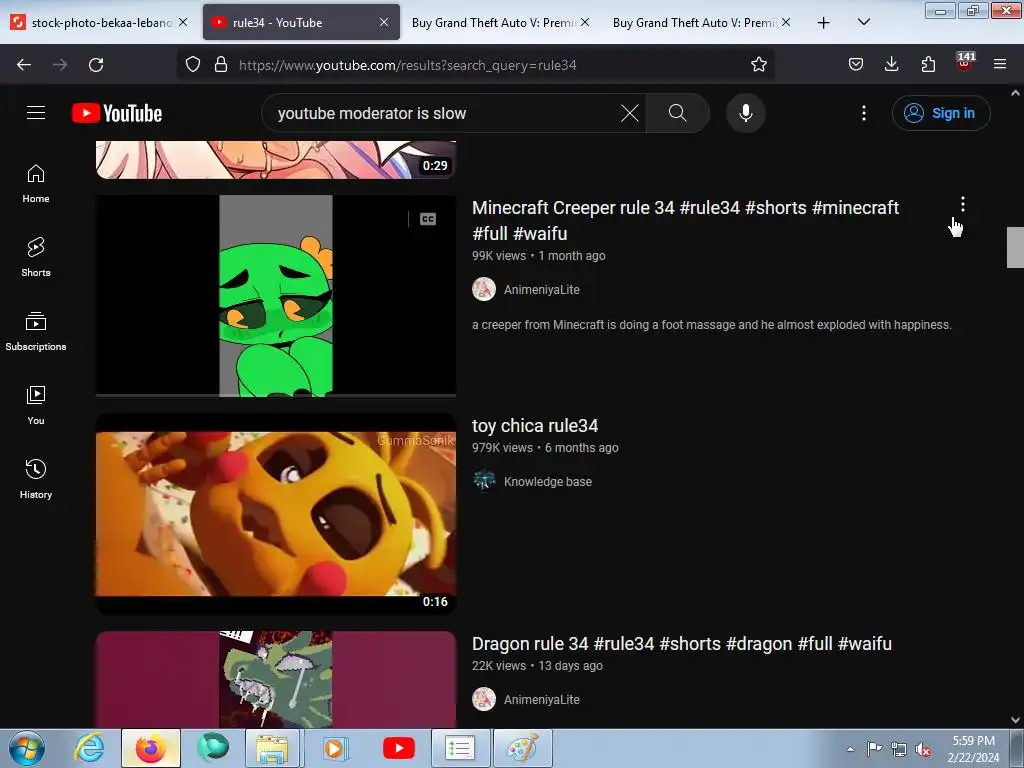Open Subscriptions in the sidebar

click(36, 332)
